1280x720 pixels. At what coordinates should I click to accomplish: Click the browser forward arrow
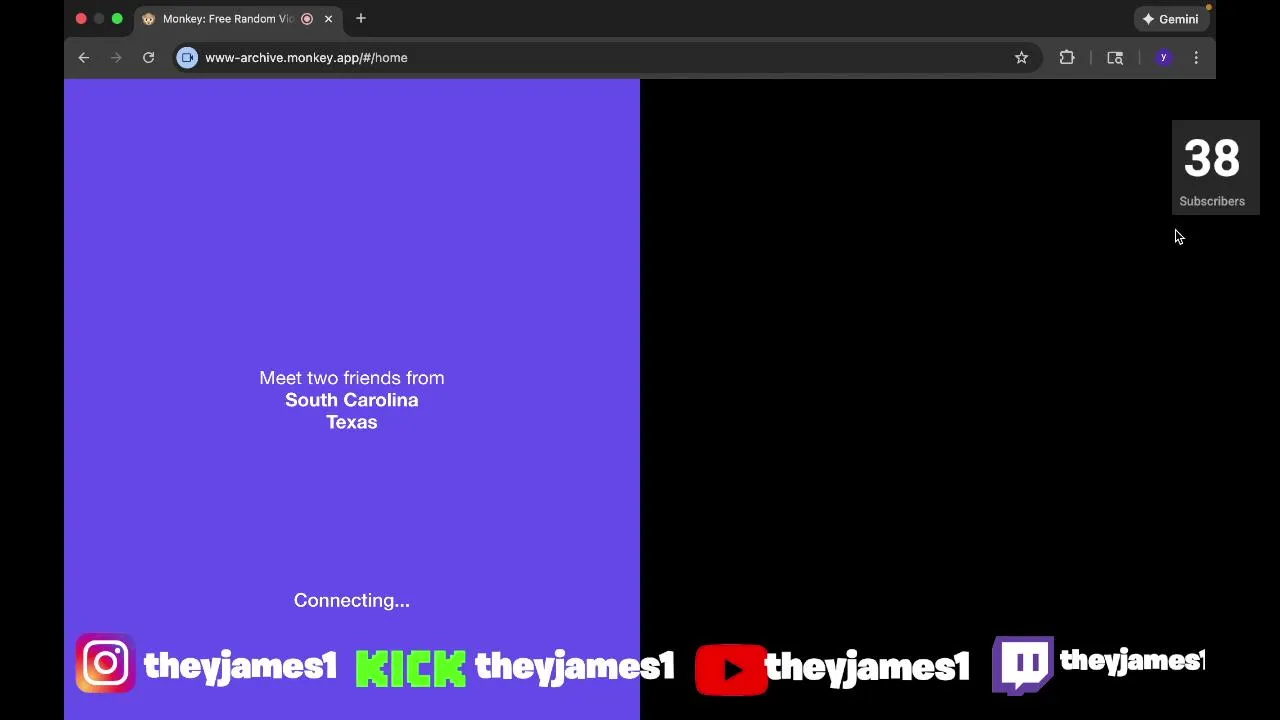tap(116, 58)
